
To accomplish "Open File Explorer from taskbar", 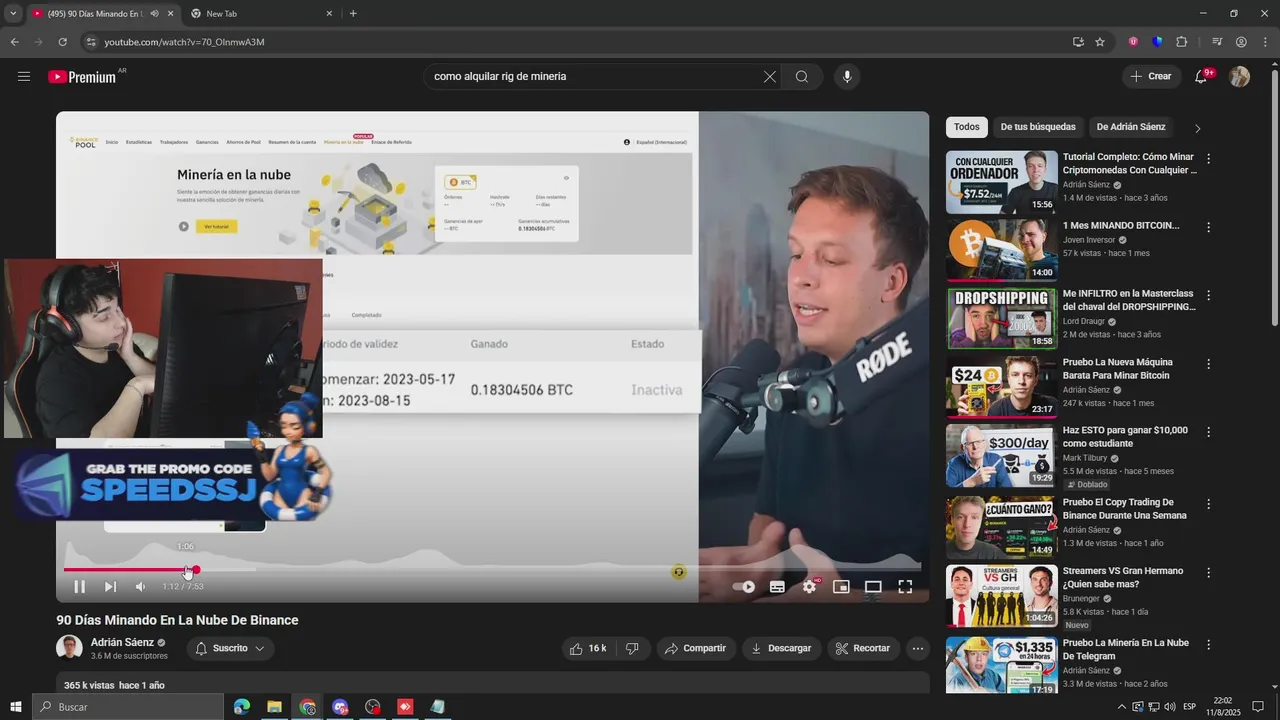I will (274, 707).
